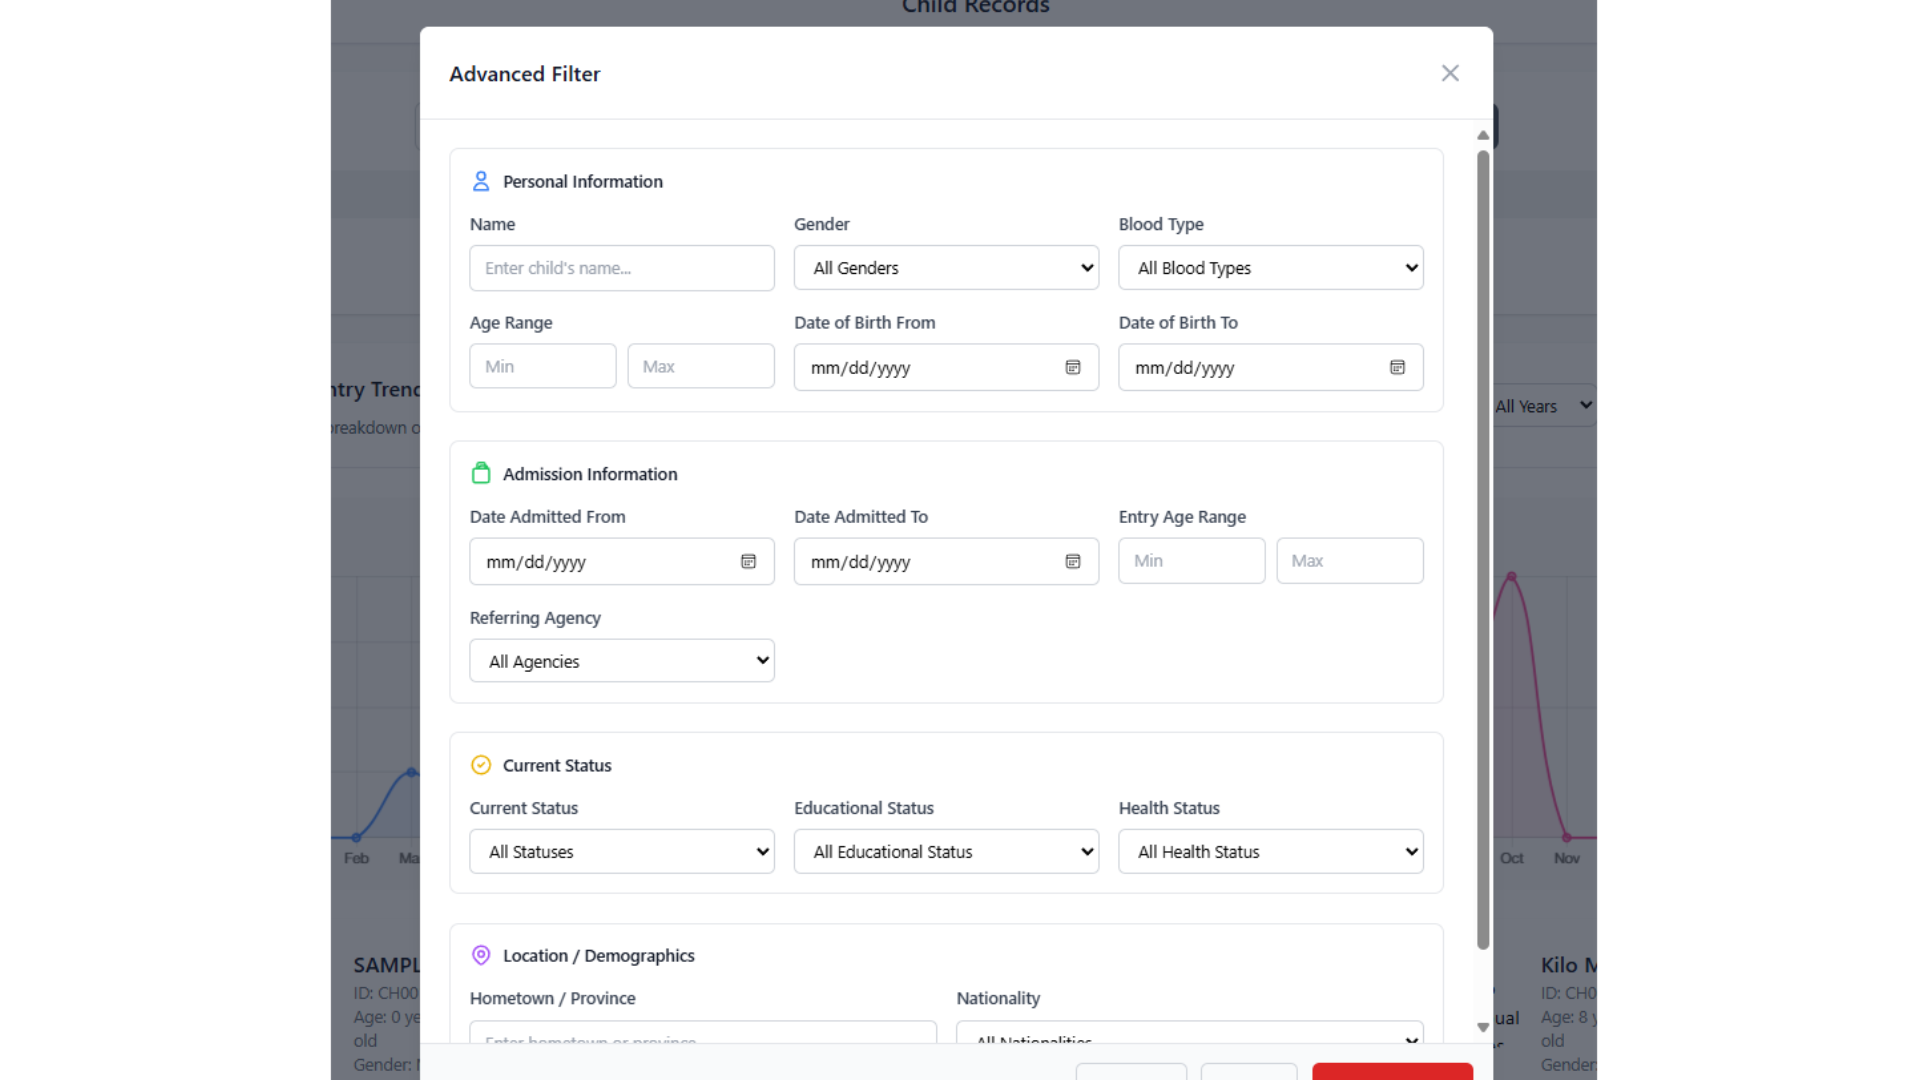Open the All Statuses dropdown

621,851
